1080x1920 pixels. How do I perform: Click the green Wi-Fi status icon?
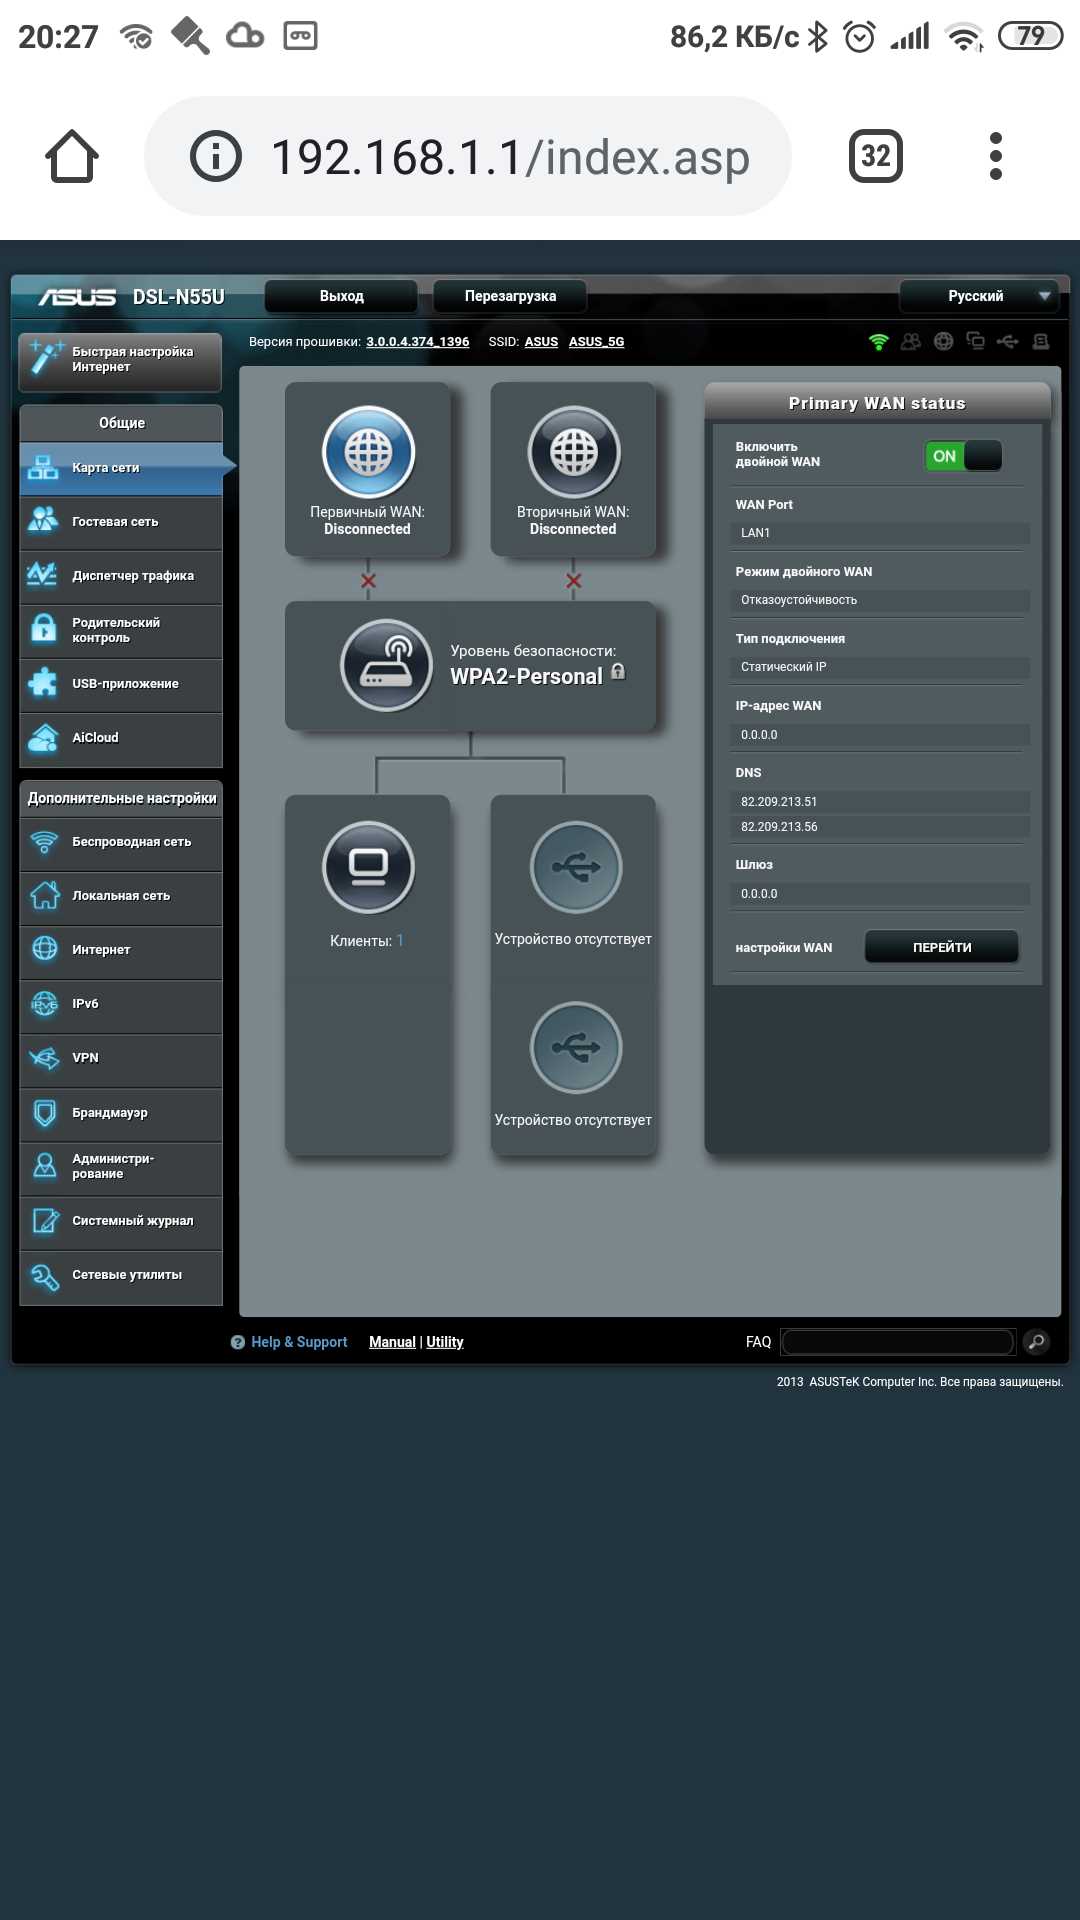[x=879, y=342]
